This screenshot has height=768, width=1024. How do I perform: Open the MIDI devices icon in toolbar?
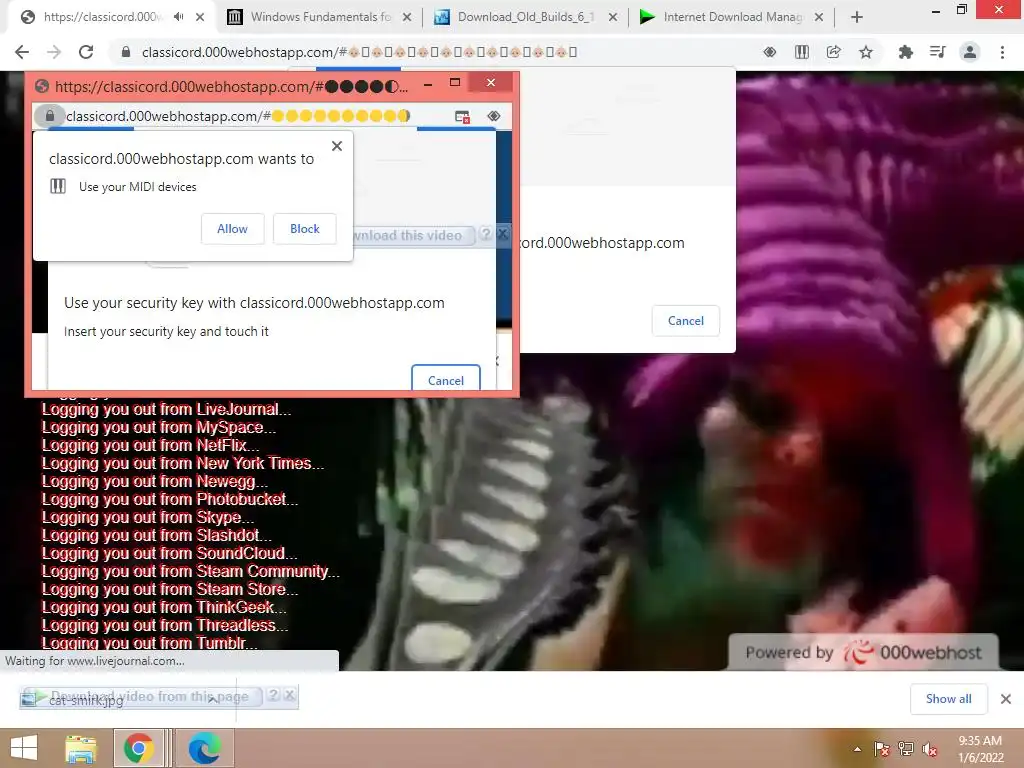click(x=802, y=52)
